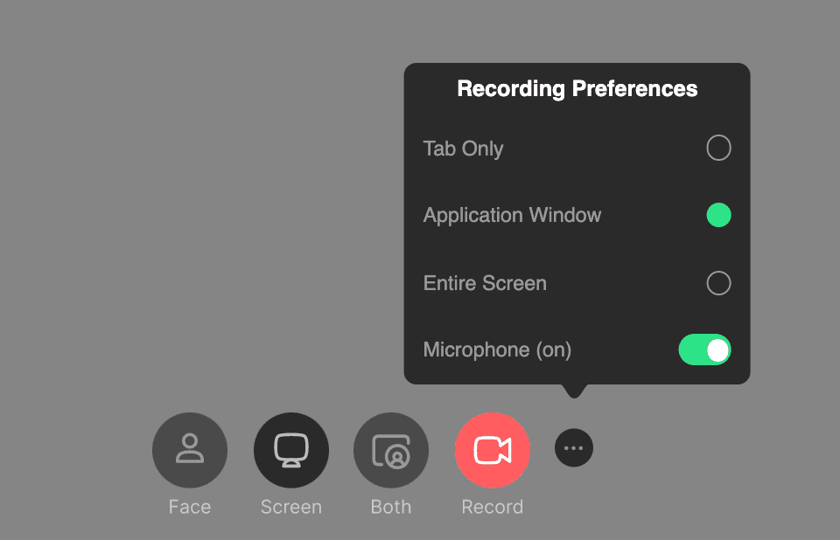Click the Entire Screen option label
Viewport: 840px width, 540px height.
click(x=485, y=283)
